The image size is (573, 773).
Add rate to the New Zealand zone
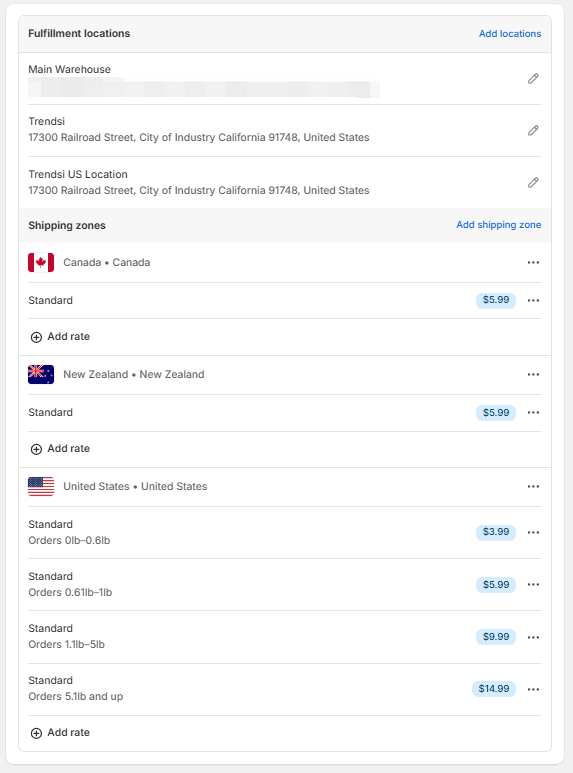(60, 449)
